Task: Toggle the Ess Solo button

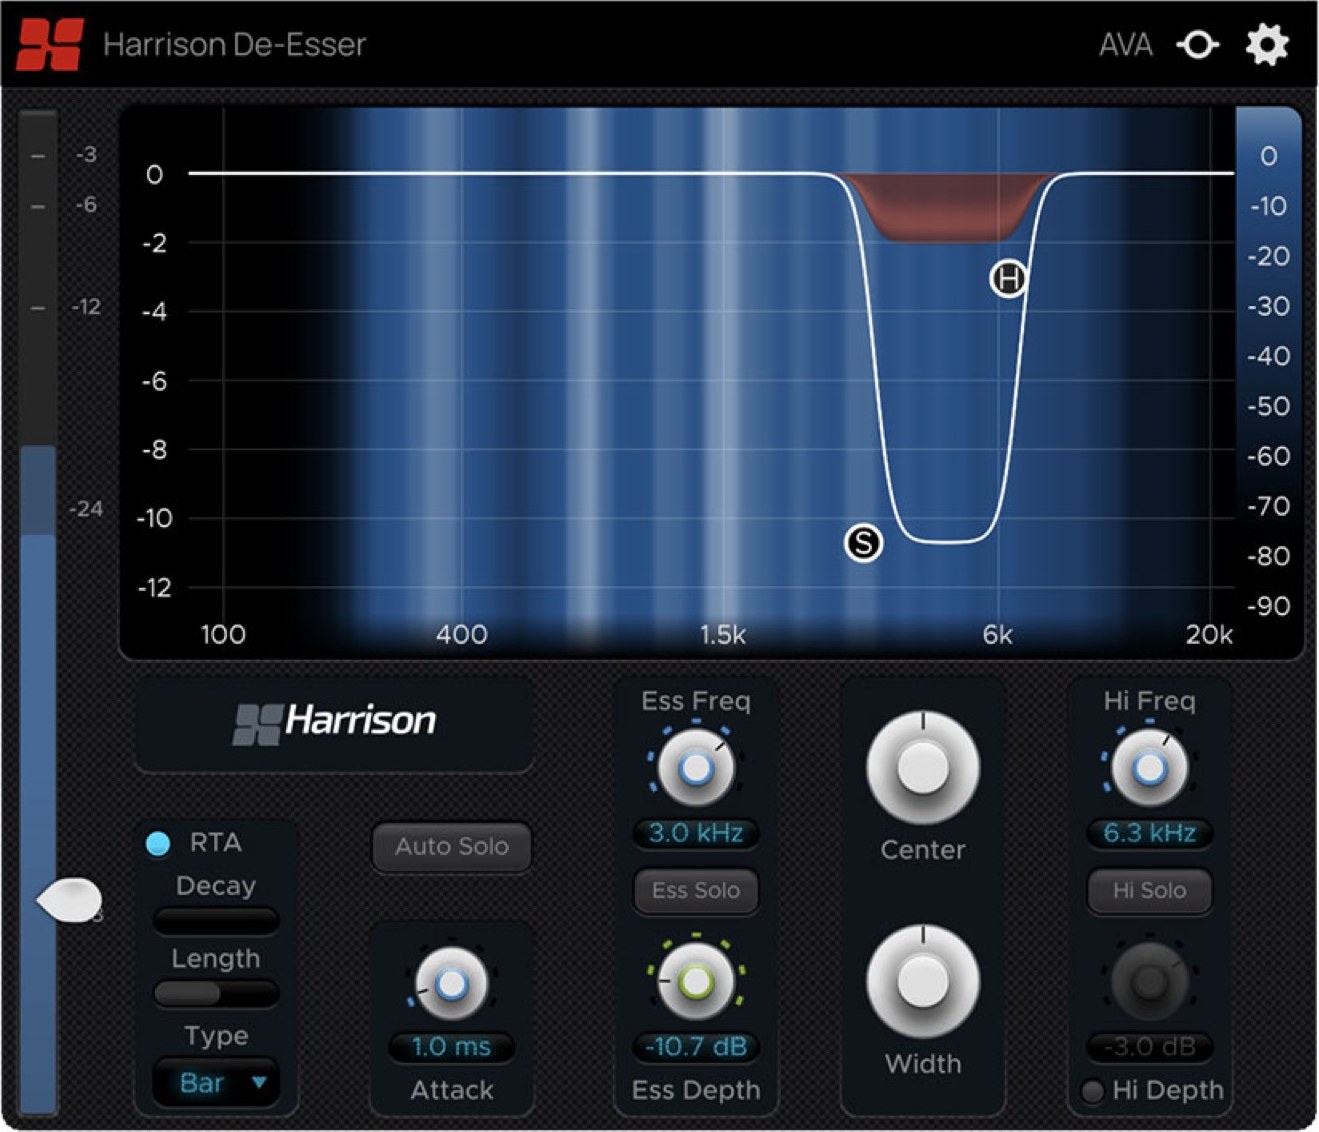Action: coord(696,890)
